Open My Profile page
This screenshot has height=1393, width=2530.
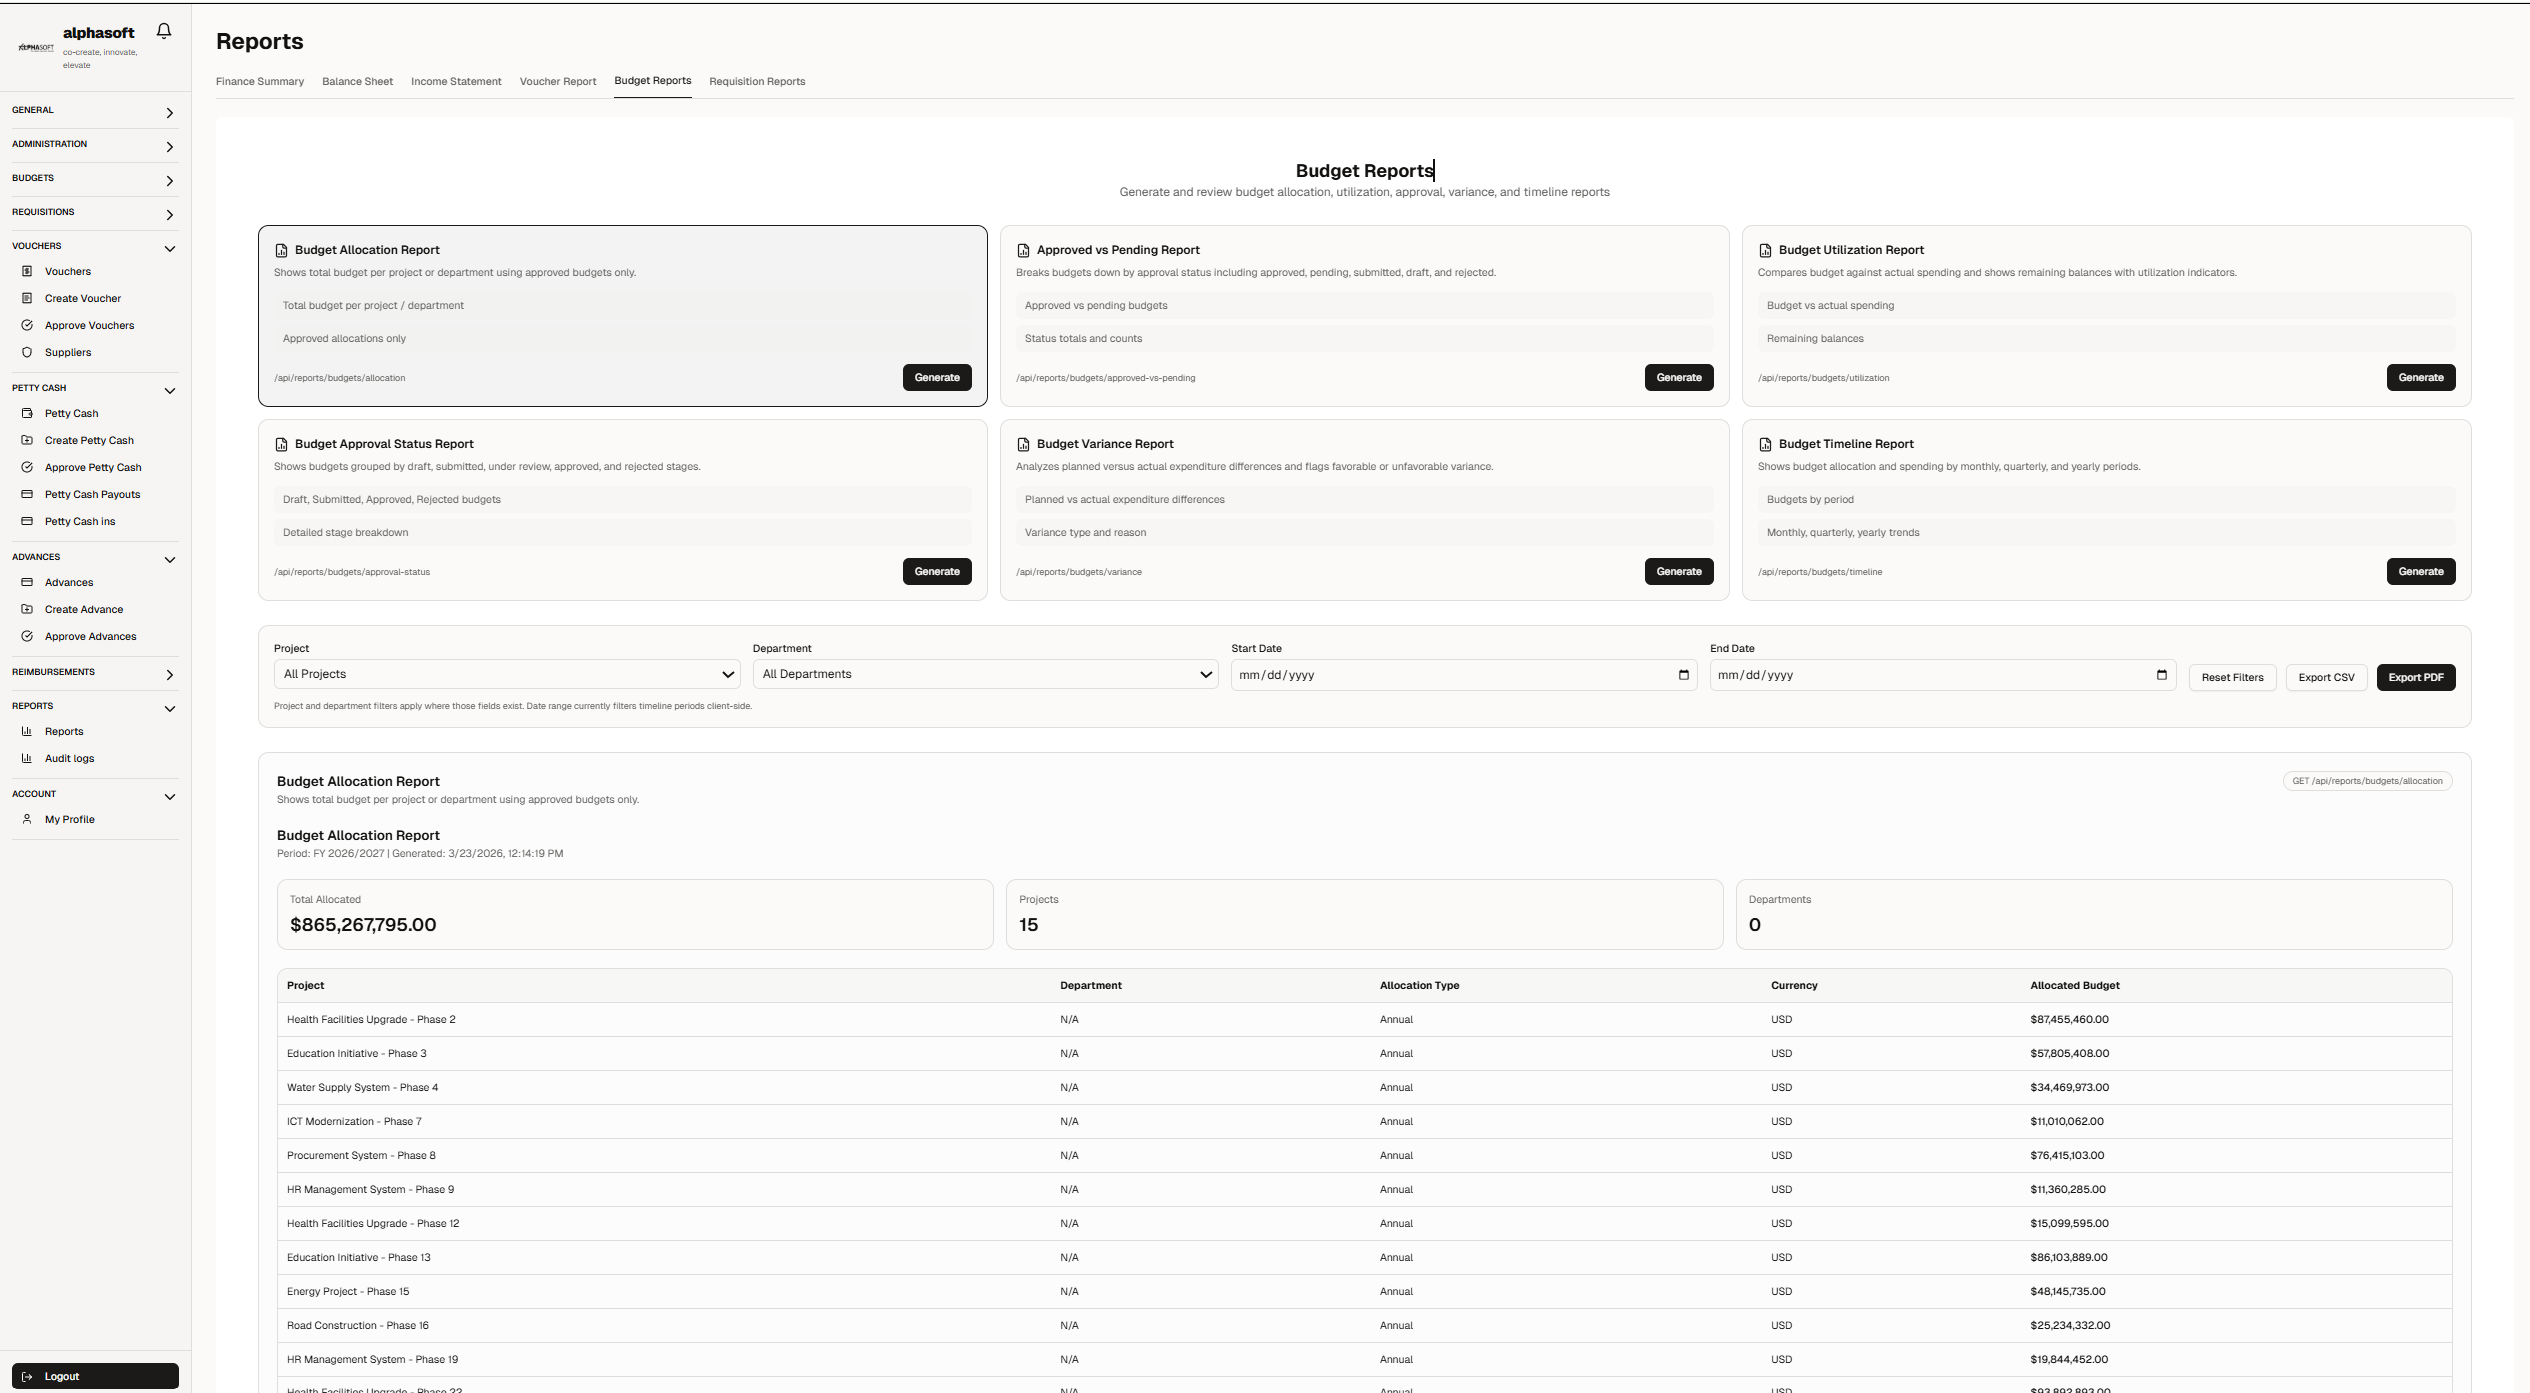click(69, 819)
